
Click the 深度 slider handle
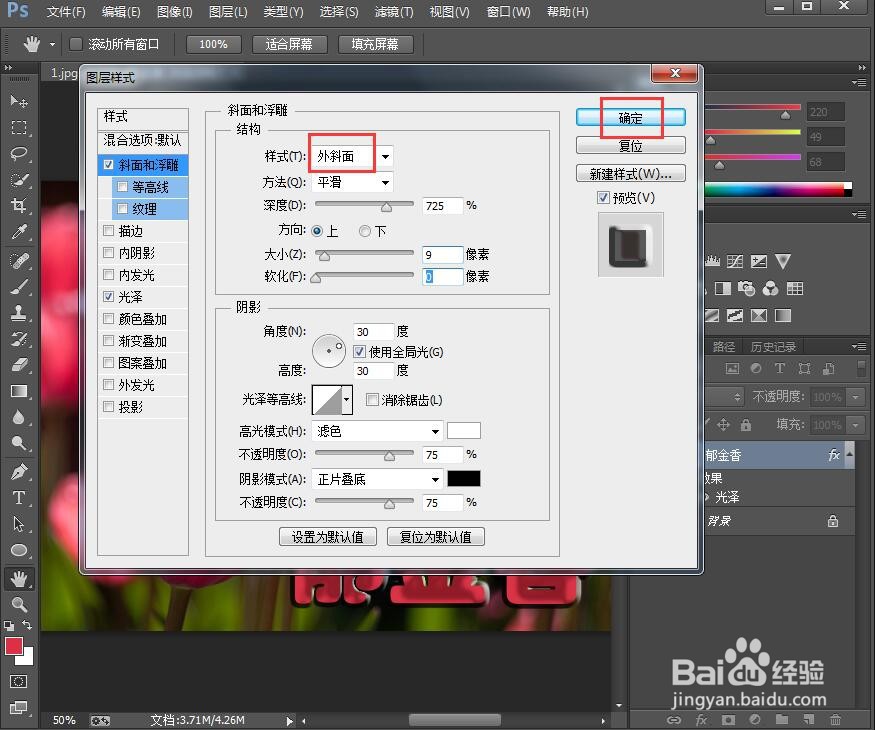tap(386, 207)
